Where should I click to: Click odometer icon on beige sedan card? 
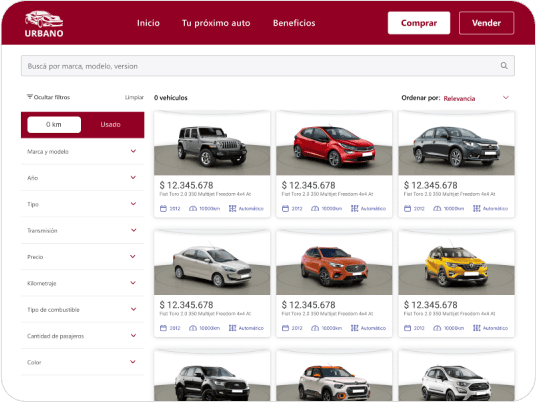coord(193,328)
